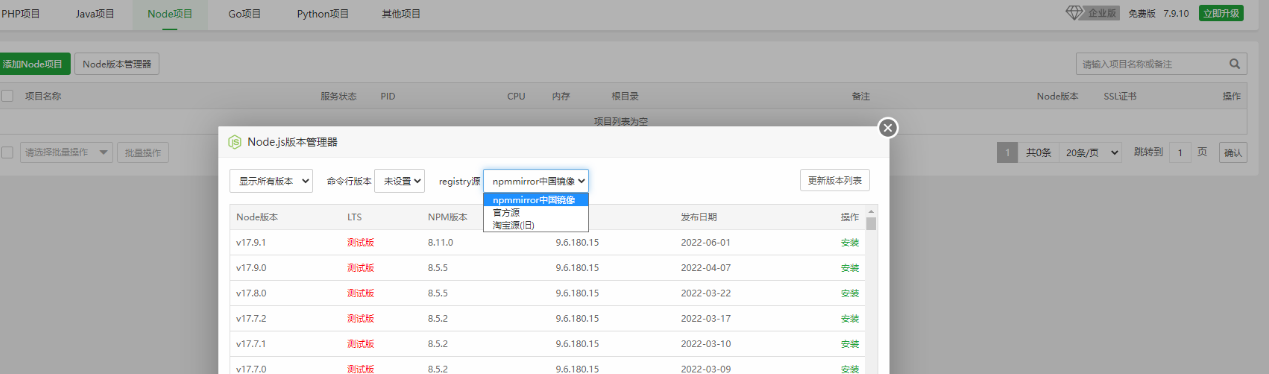Click the diamond 企业版 badge icon
The width and height of the screenshot is (1269, 374).
pos(1075,13)
